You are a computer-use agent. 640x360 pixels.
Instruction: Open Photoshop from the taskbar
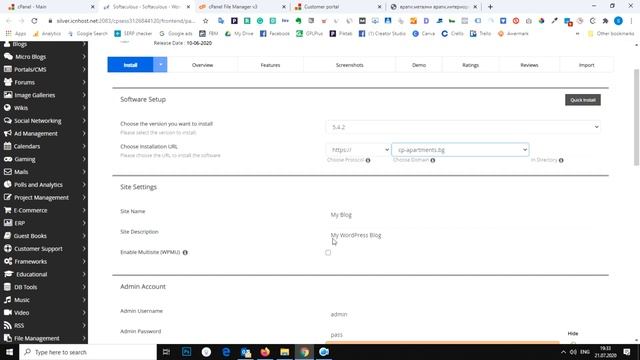point(187,351)
